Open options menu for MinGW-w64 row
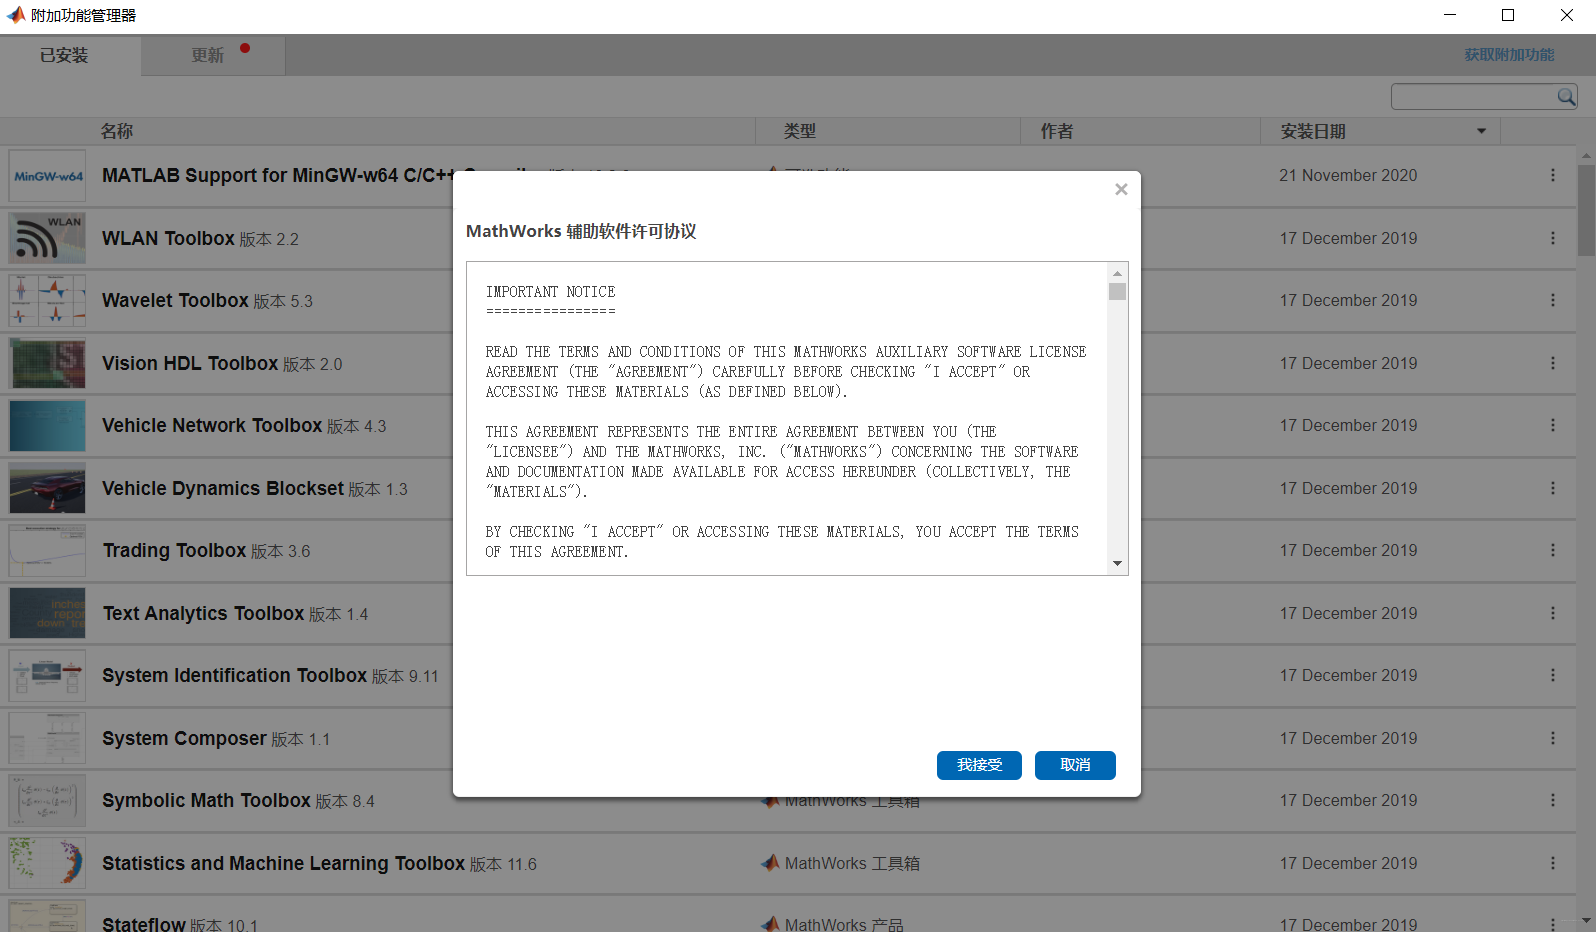The width and height of the screenshot is (1596, 932). (1553, 175)
